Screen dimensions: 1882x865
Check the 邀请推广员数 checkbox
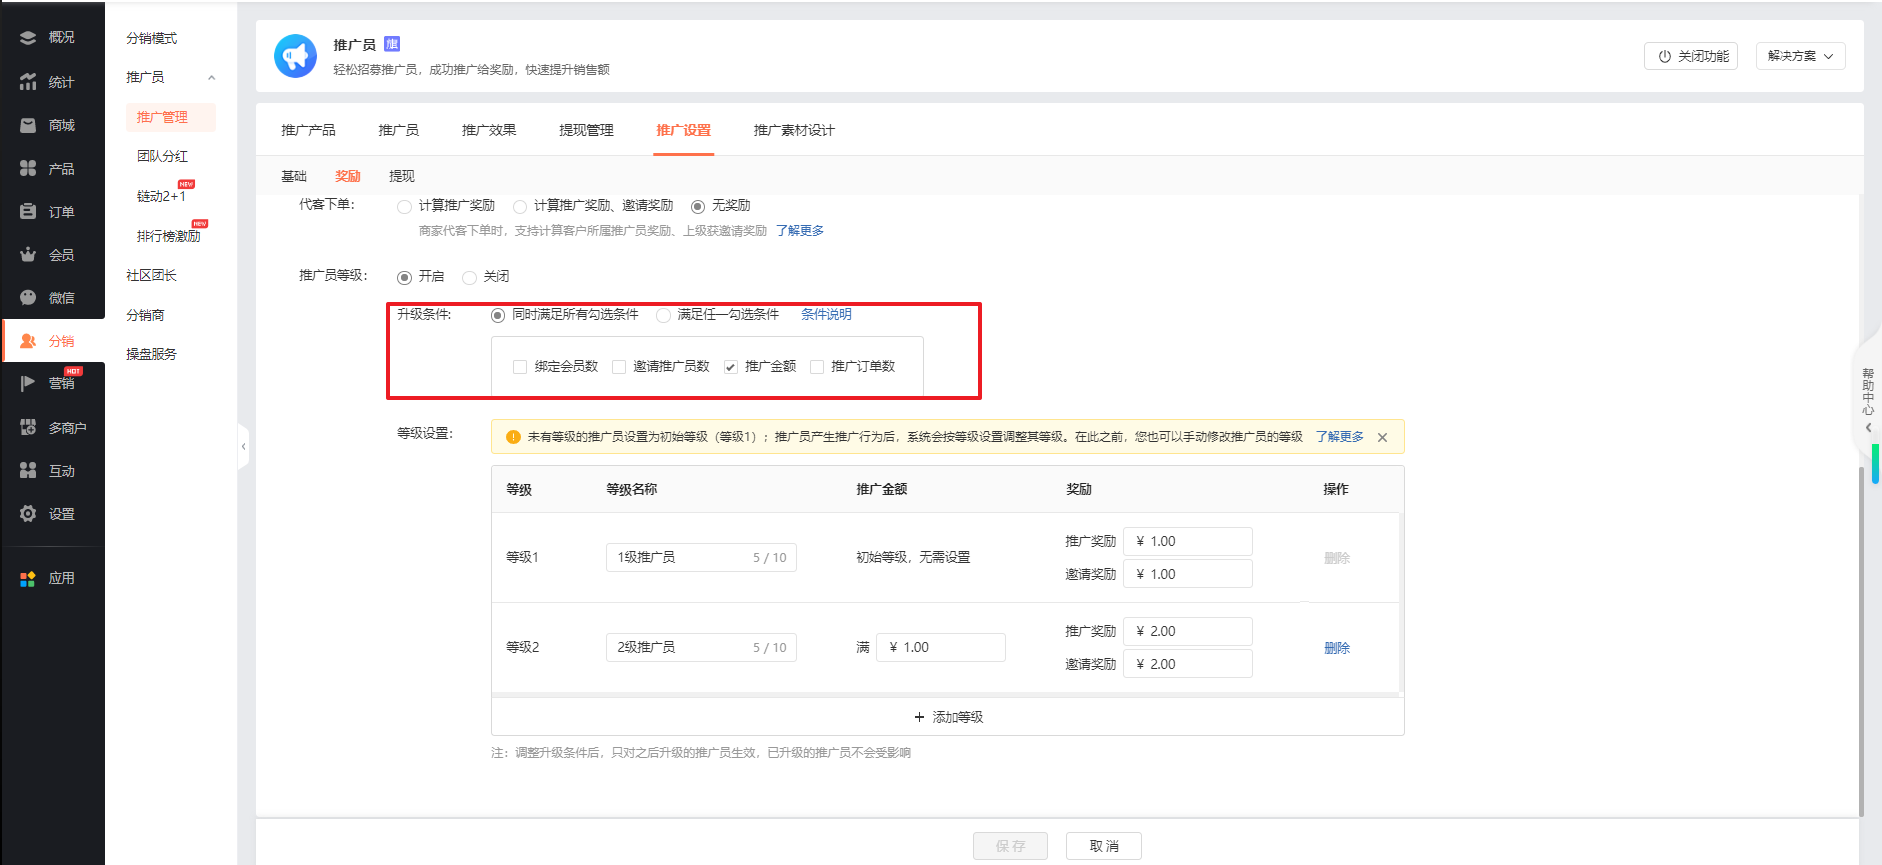619,367
